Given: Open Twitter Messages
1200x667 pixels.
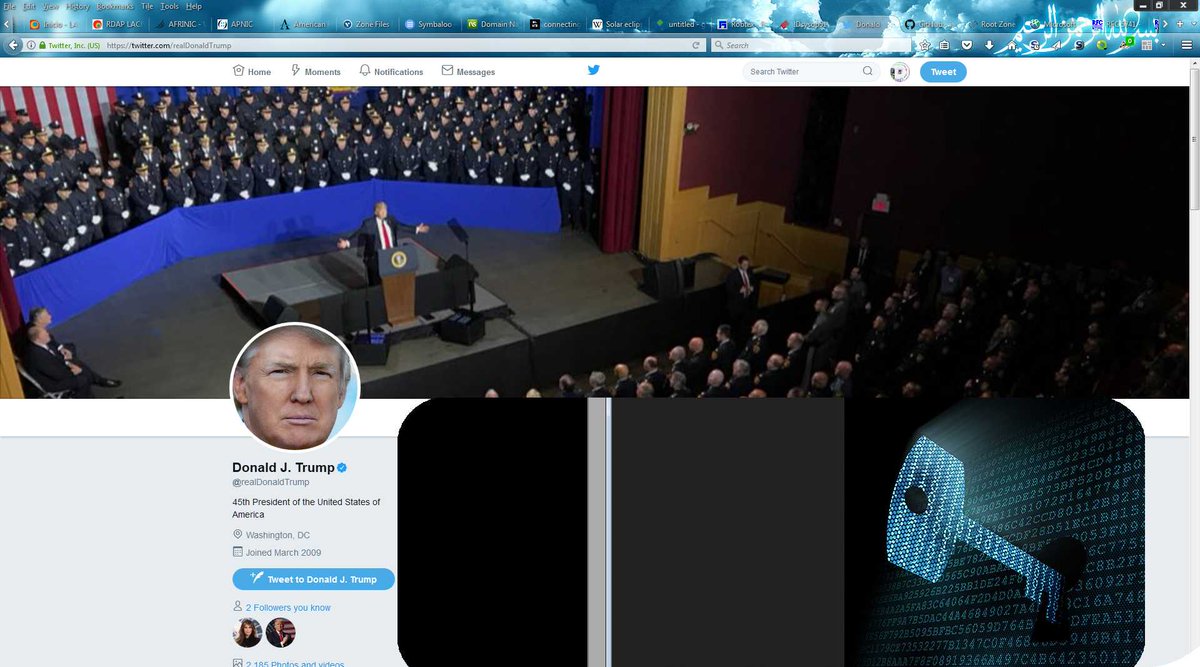Looking at the screenshot, I should click(x=468, y=72).
